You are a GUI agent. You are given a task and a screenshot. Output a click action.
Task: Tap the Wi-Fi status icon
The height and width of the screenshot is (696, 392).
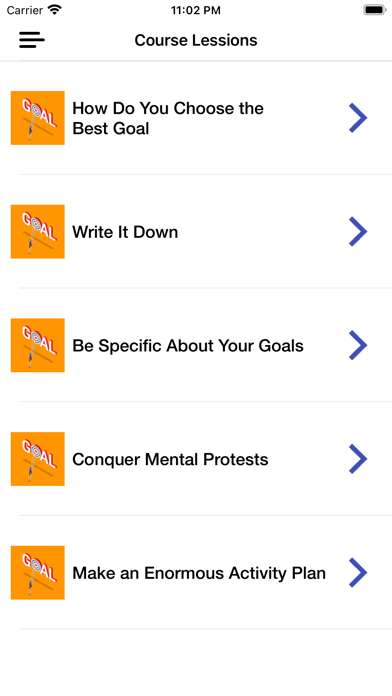coord(55,10)
